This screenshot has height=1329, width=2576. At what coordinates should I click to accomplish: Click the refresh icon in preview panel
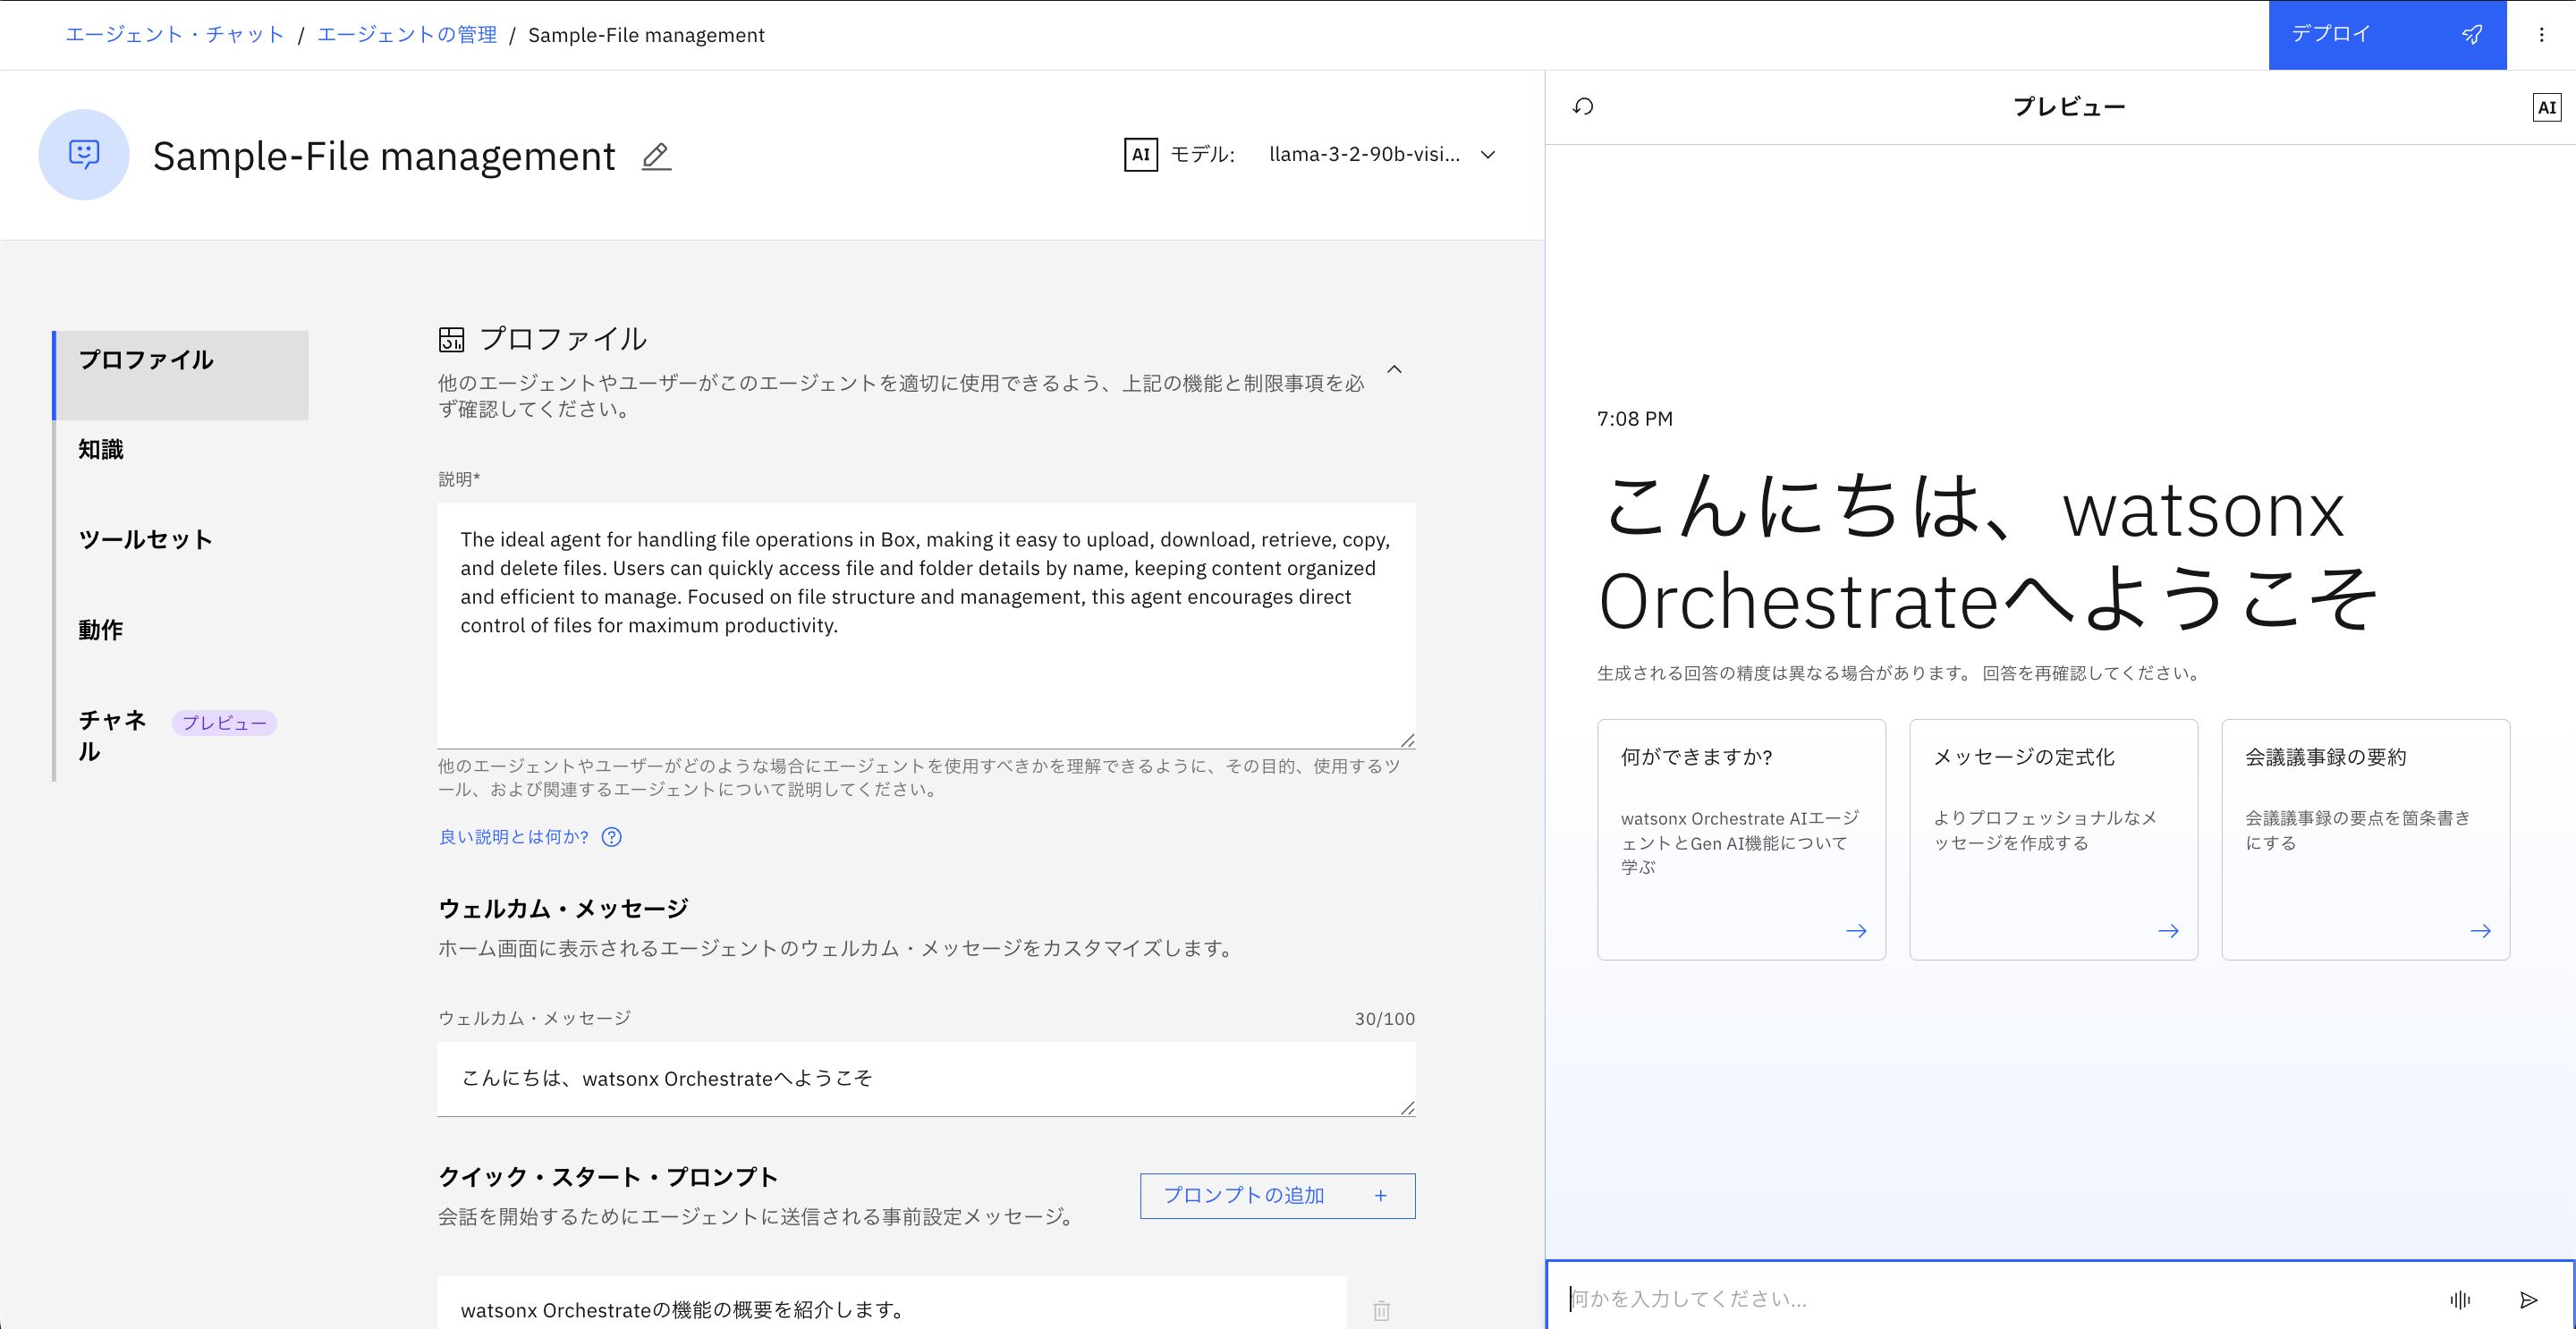[x=1583, y=107]
